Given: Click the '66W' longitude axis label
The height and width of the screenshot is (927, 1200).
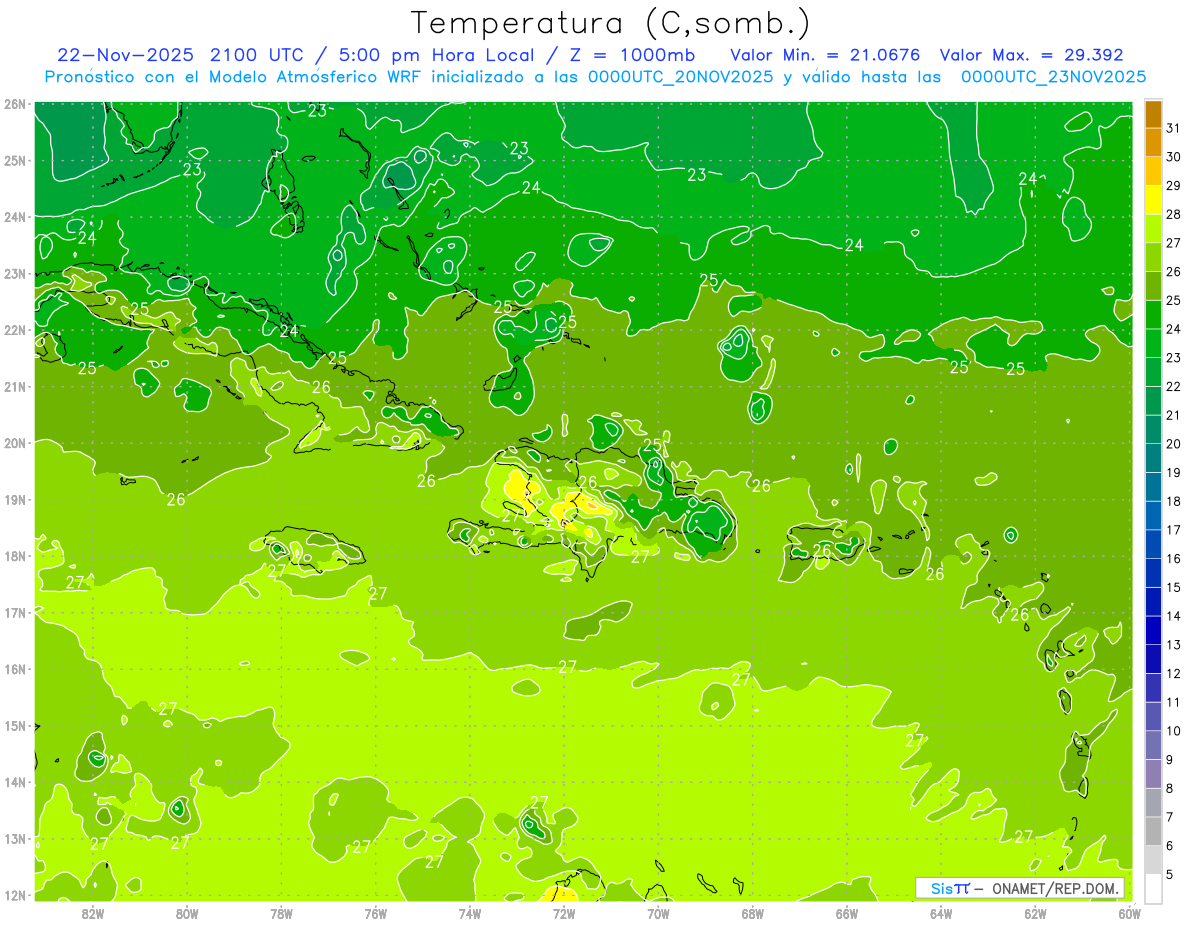Looking at the screenshot, I should 847,913.
